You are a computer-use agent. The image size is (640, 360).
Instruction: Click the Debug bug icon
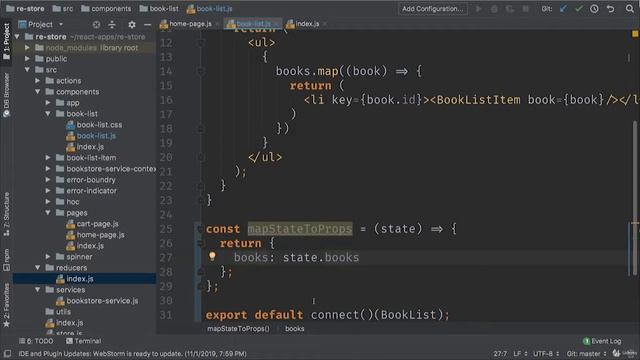[494, 9]
